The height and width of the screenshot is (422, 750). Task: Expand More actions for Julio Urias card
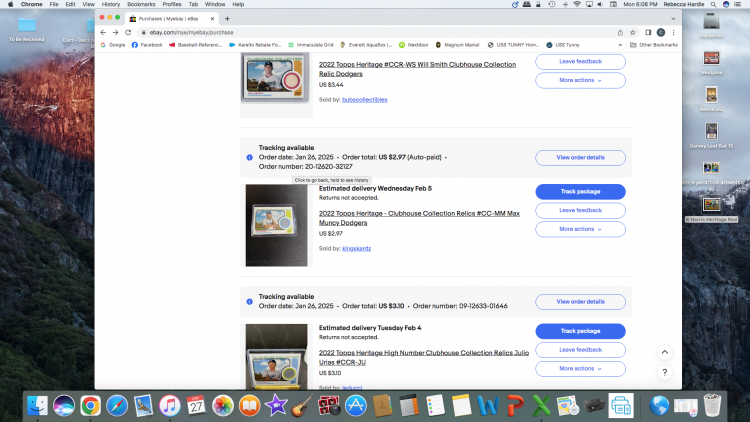click(580, 369)
